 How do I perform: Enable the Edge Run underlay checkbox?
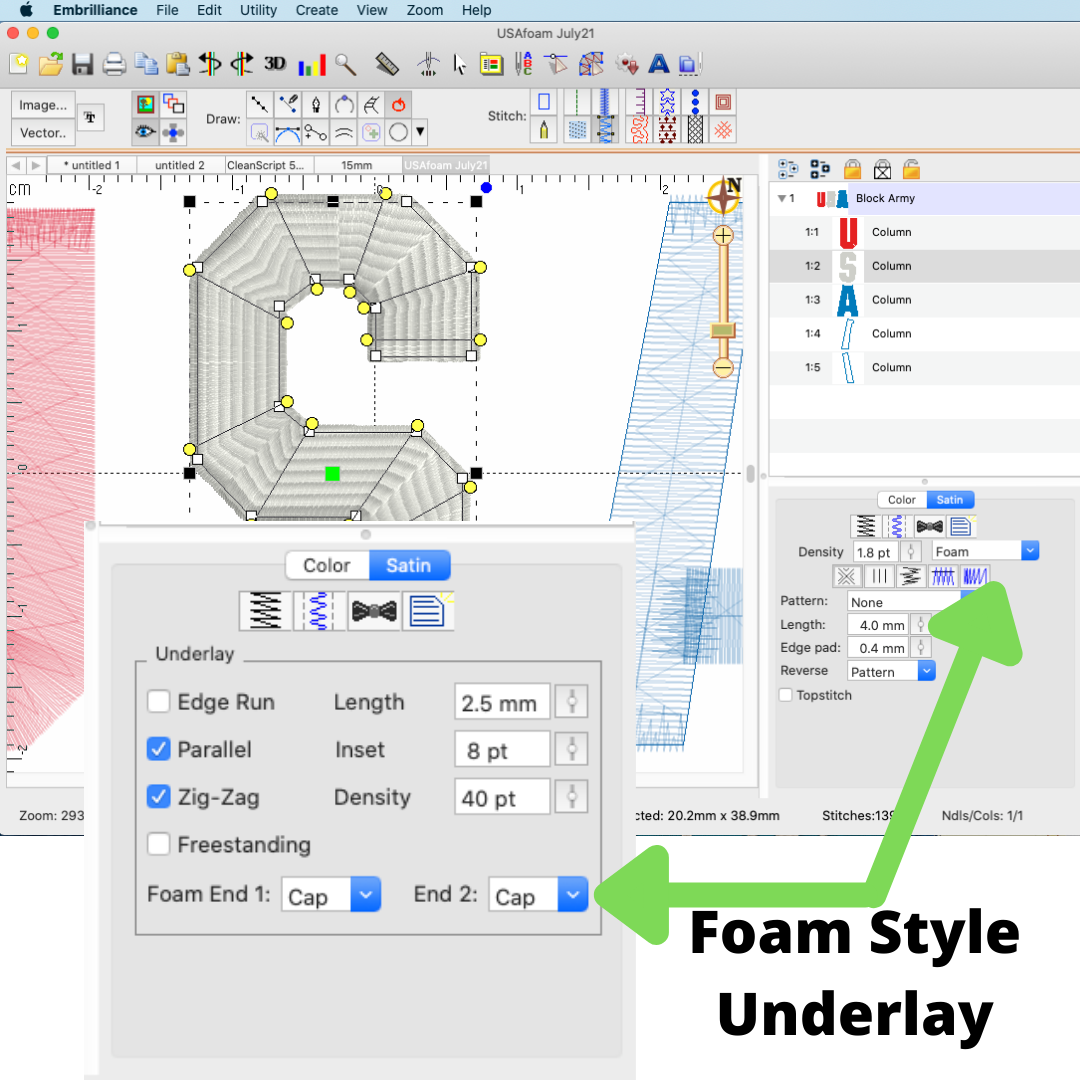coord(158,702)
